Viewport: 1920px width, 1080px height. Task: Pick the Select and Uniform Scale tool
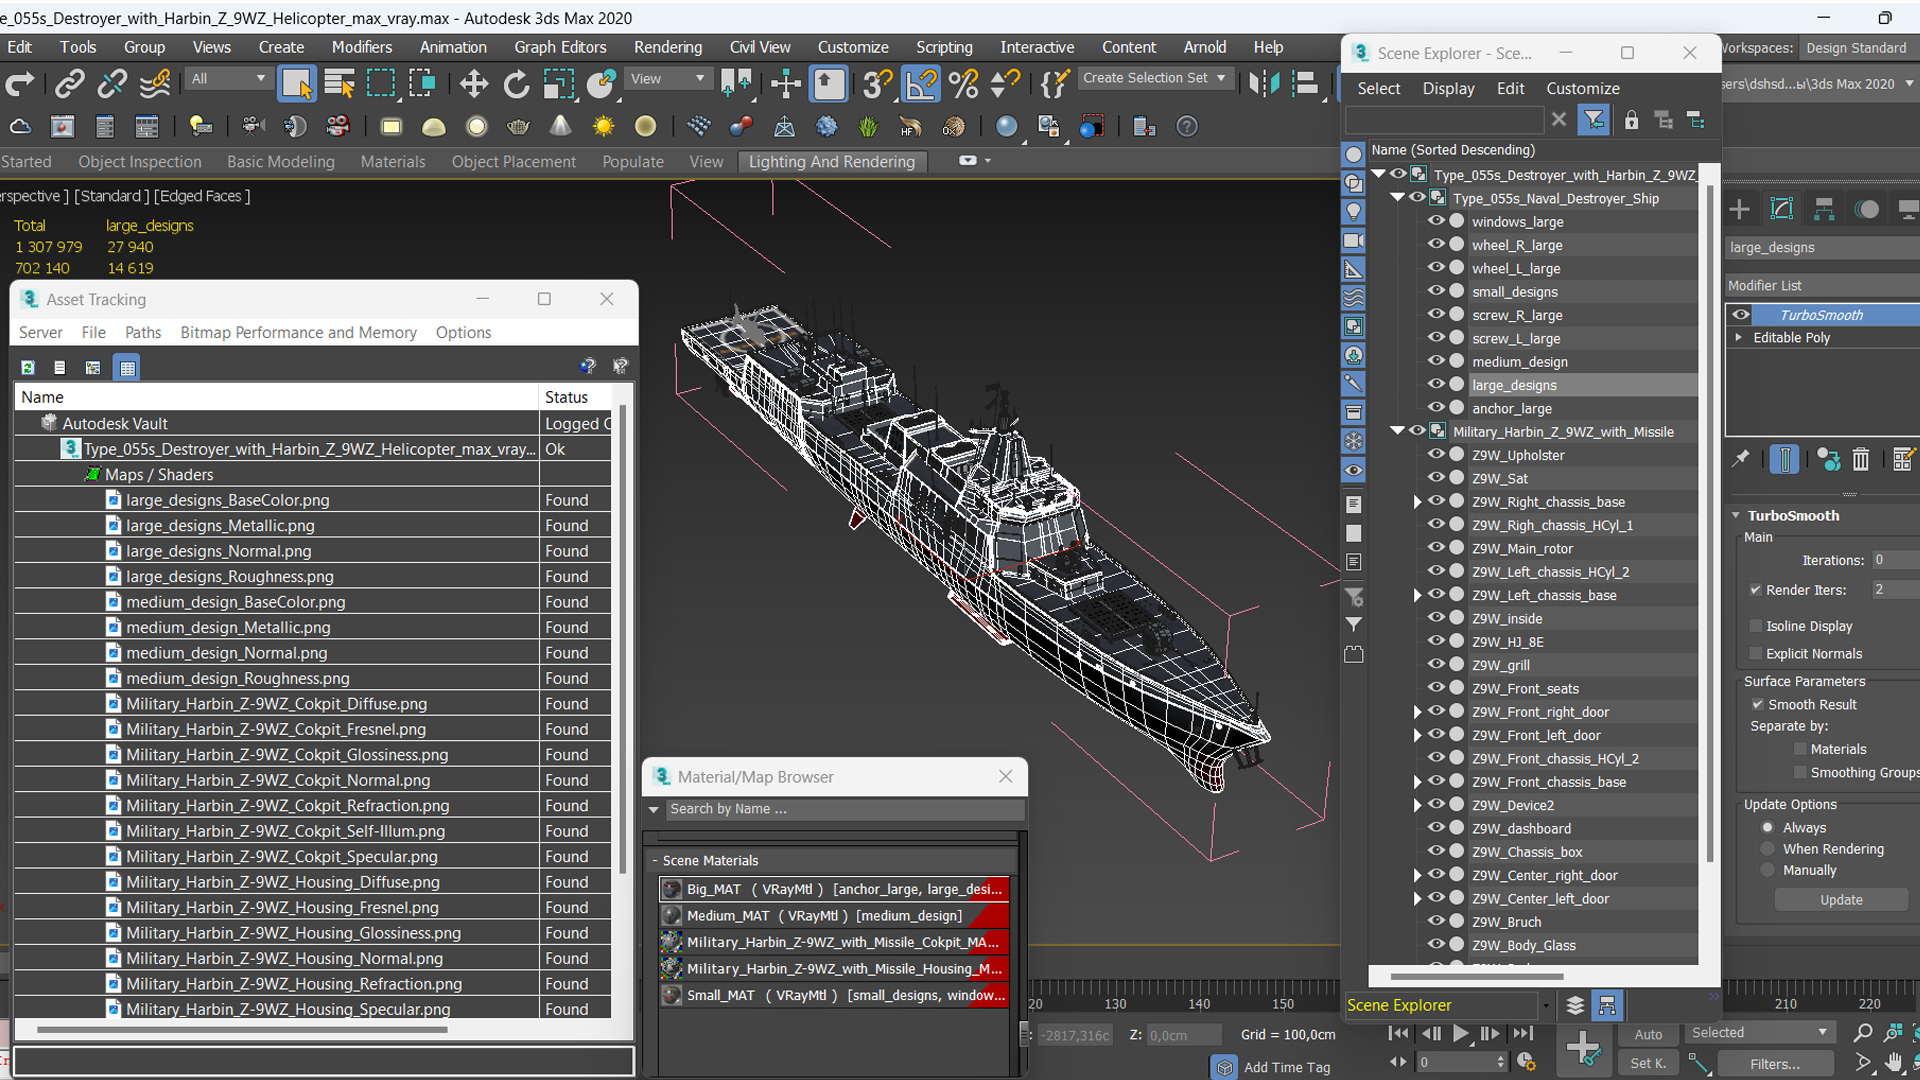(558, 84)
